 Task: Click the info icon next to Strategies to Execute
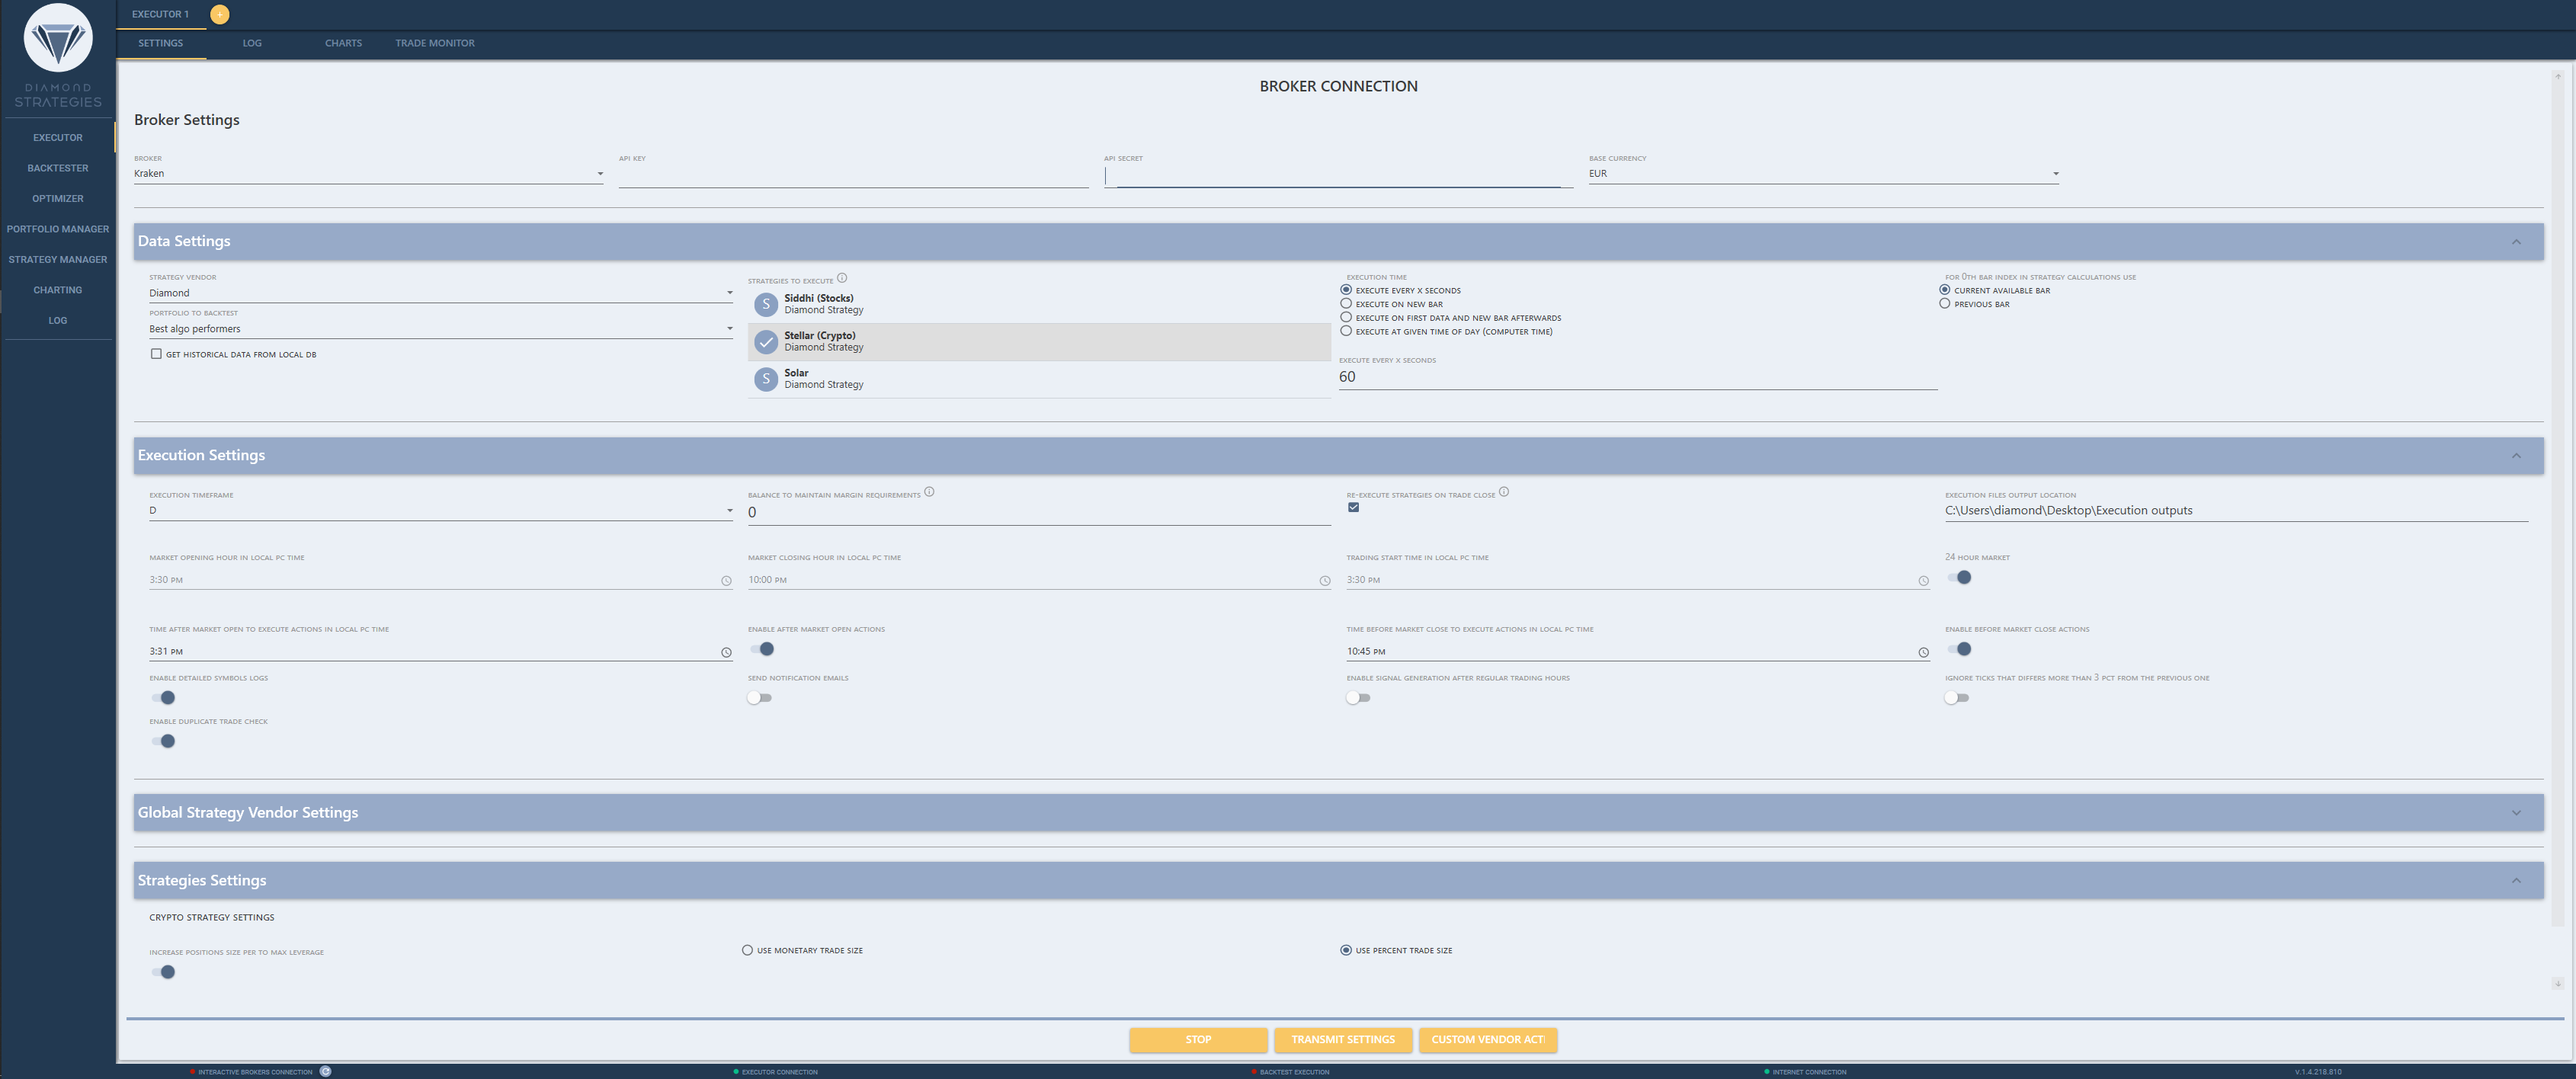pyautogui.click(x=842, y=278)
